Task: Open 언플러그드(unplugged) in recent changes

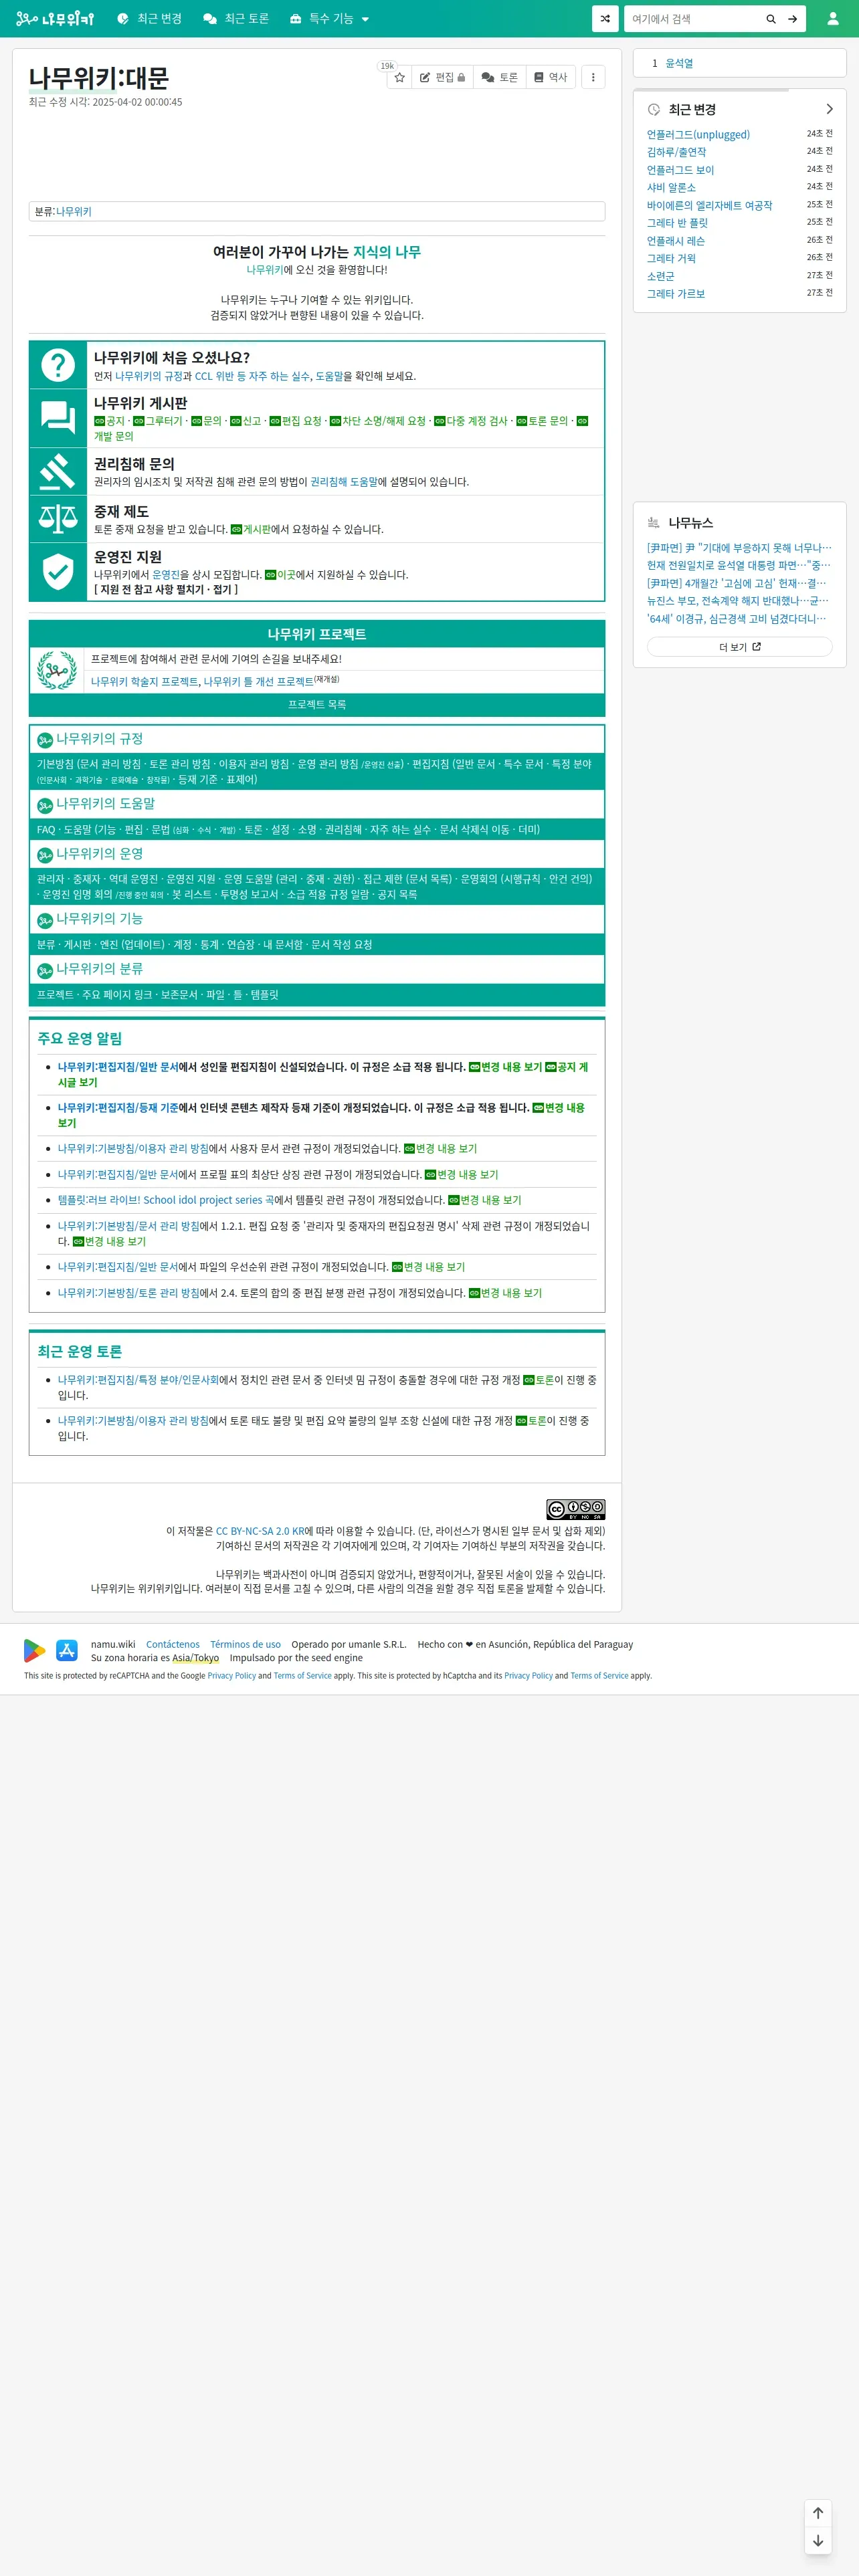Action: pyautogui.click(x=698, y=134)
